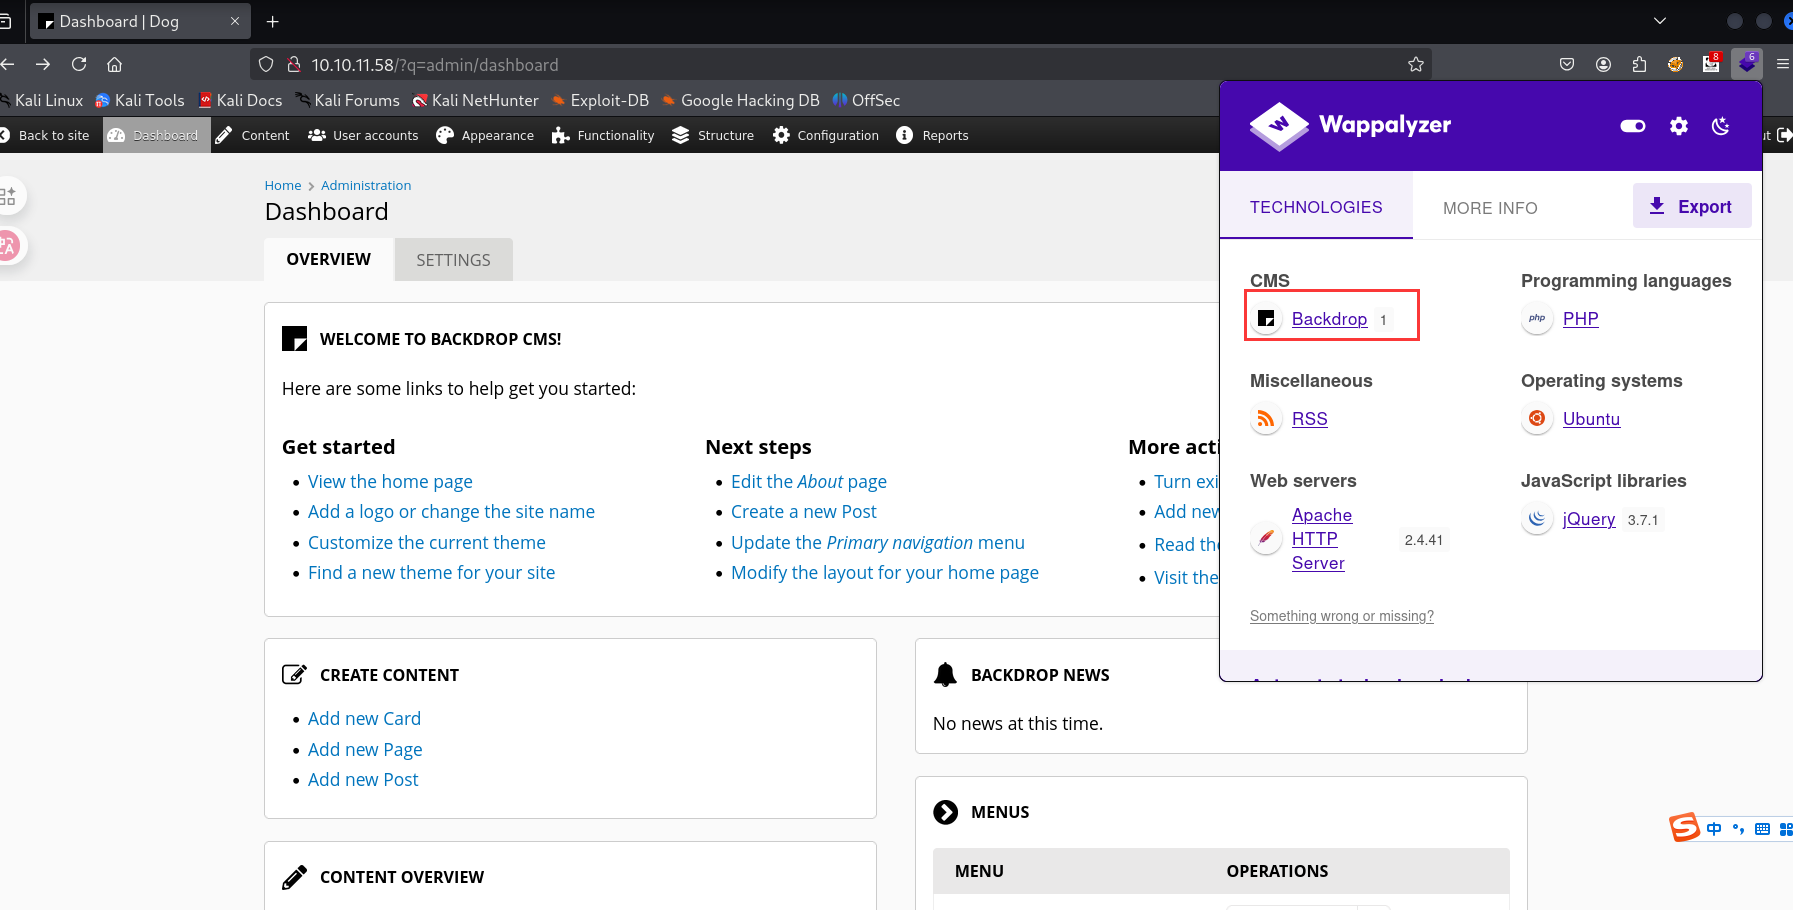
Task: Open the Functionality admin menu
Action: tap(603, 136)
